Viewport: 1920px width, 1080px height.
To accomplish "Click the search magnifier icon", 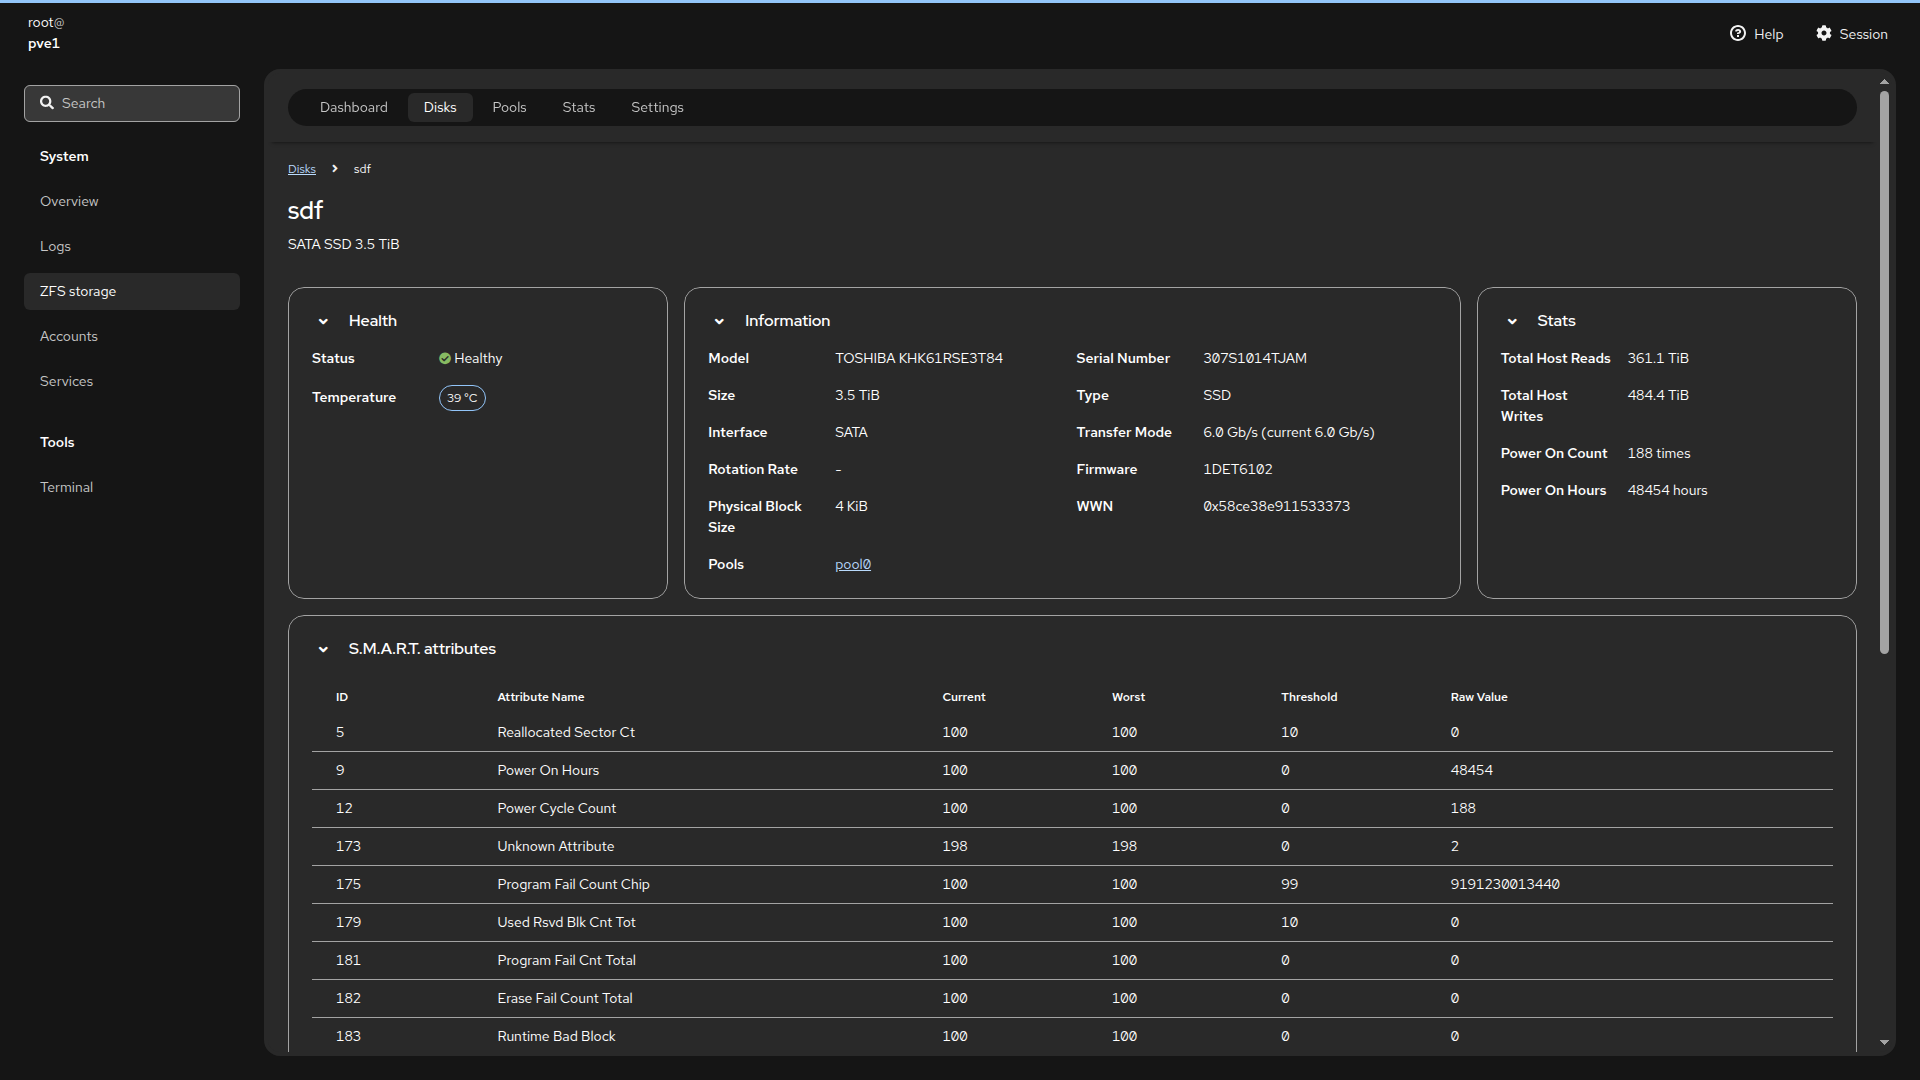I will (47, 103).
